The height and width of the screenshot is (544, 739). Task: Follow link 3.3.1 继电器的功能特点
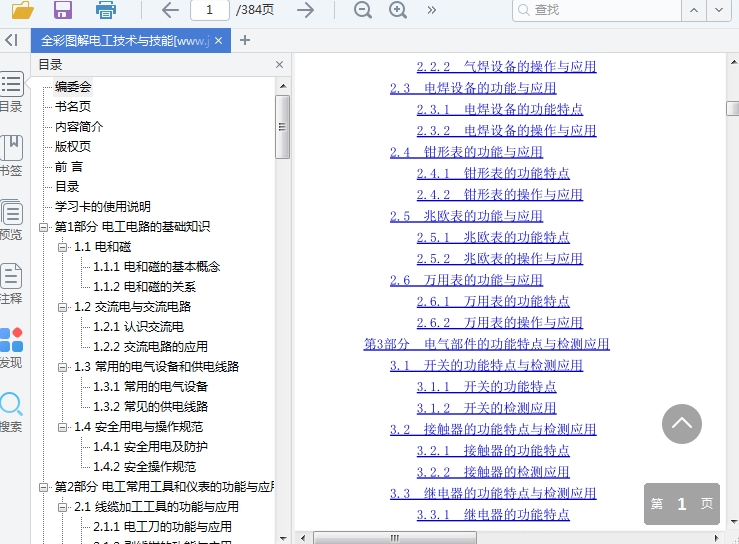coord(493,514)
